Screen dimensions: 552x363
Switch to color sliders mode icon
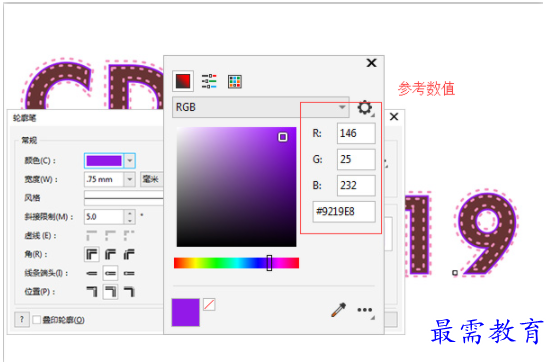coord(209,81)
